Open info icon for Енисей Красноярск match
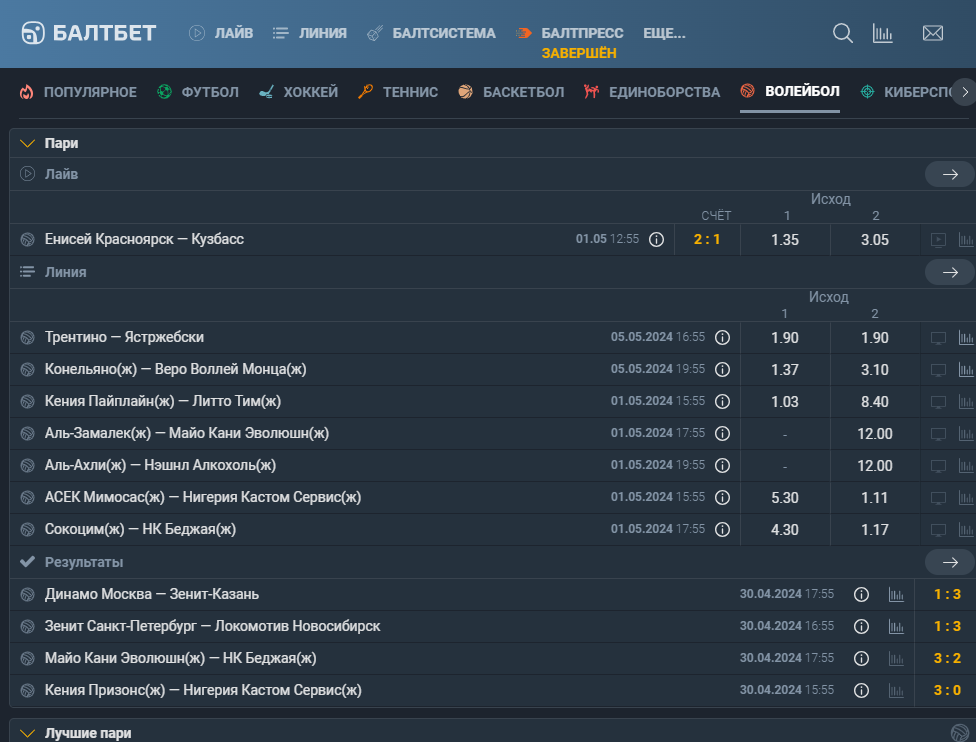The height and width of the screenshot is (742, 976). 656,240
